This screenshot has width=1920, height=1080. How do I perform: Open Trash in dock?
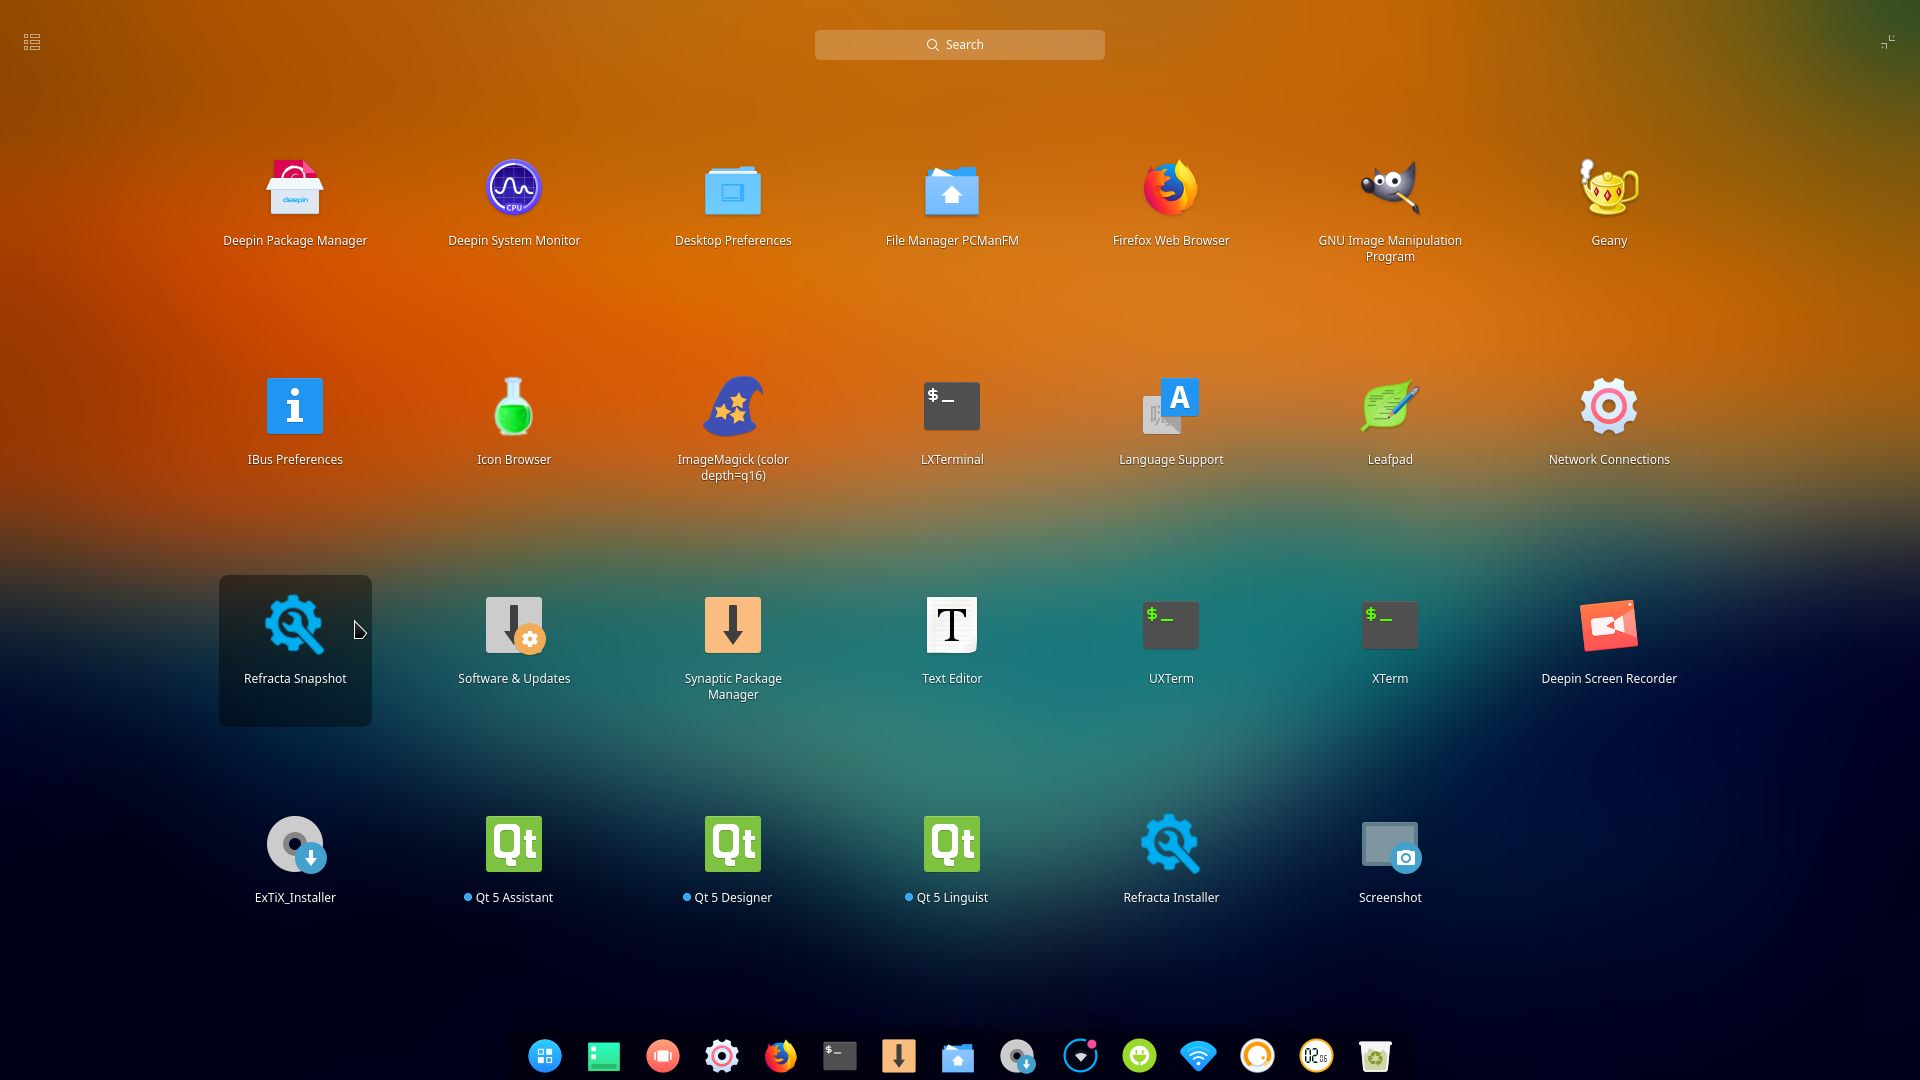click(1375, 1056)
